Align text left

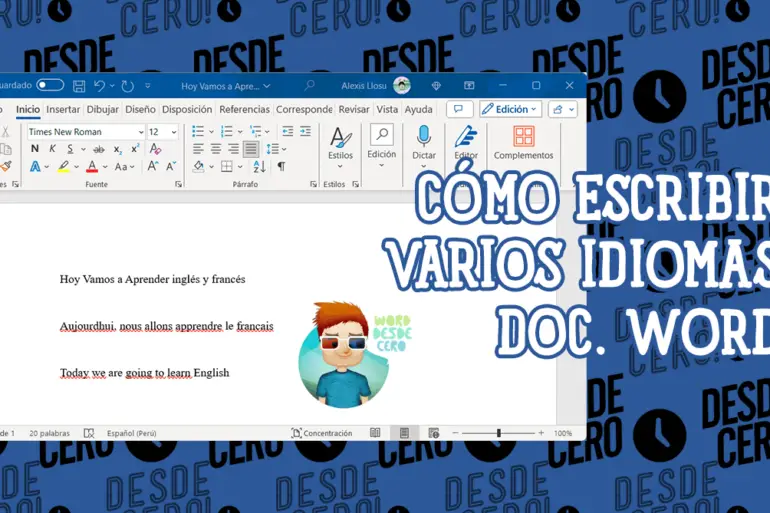click(x=198, y=149)
